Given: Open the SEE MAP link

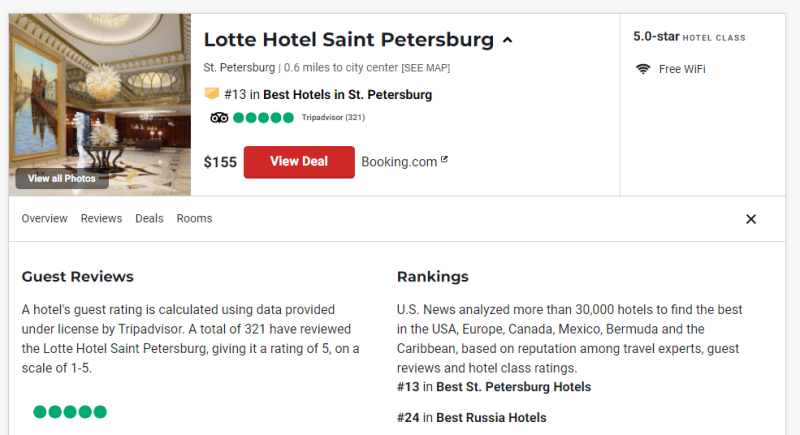Looking at the screenshot, I should 425,68.
